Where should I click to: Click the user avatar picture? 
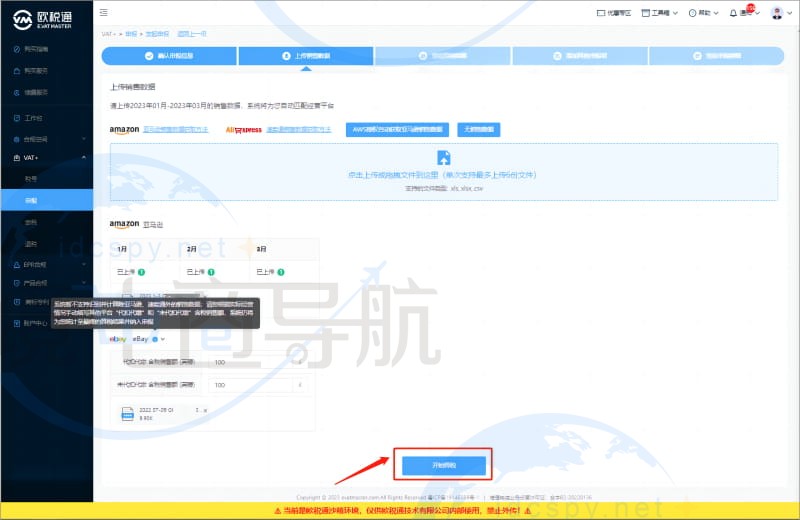[x=777, y=13]
